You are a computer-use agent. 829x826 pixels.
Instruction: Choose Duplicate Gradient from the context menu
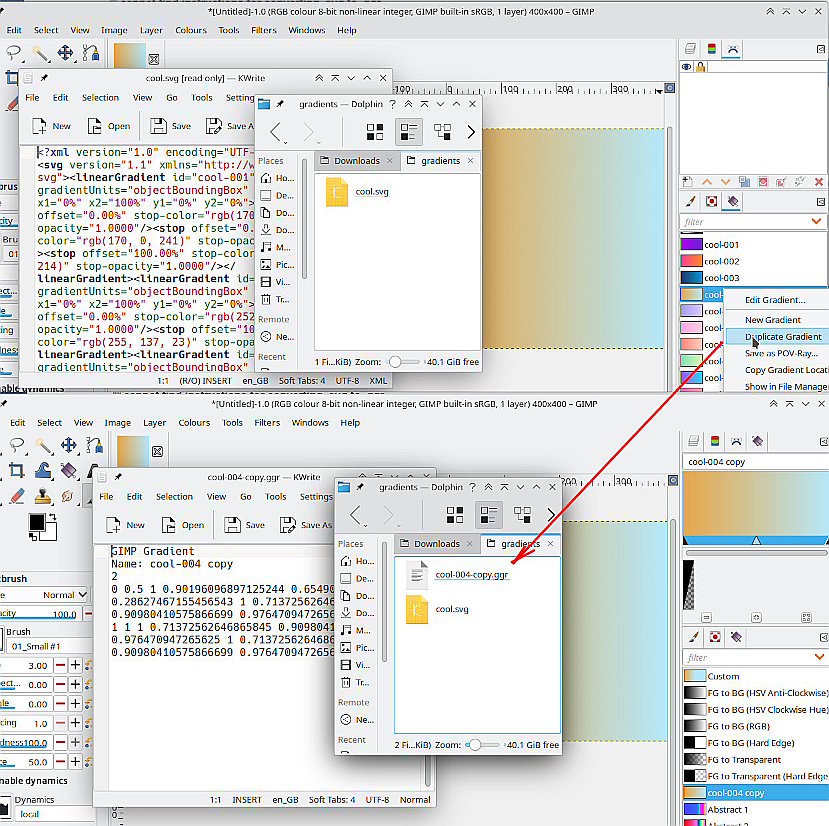pos(783,336)
